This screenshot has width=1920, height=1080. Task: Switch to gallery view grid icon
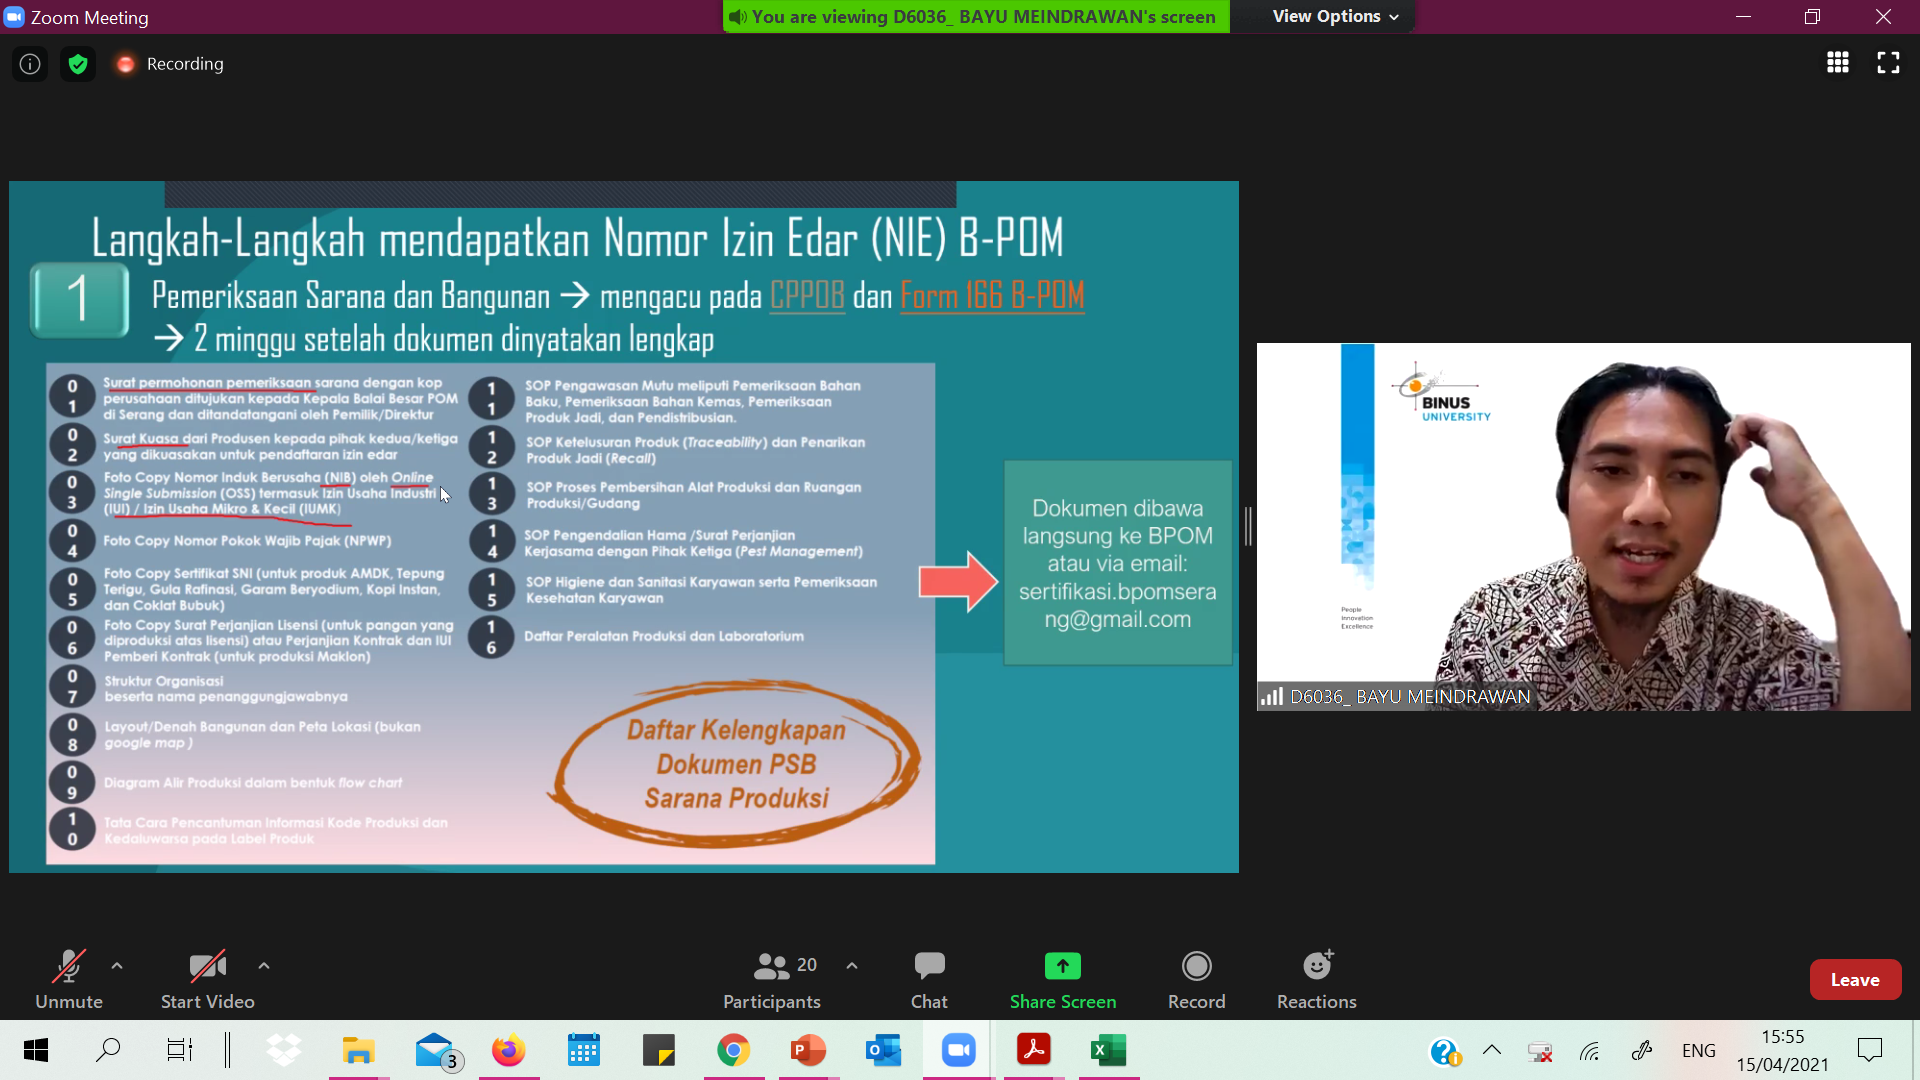(x=1838, y=63)
